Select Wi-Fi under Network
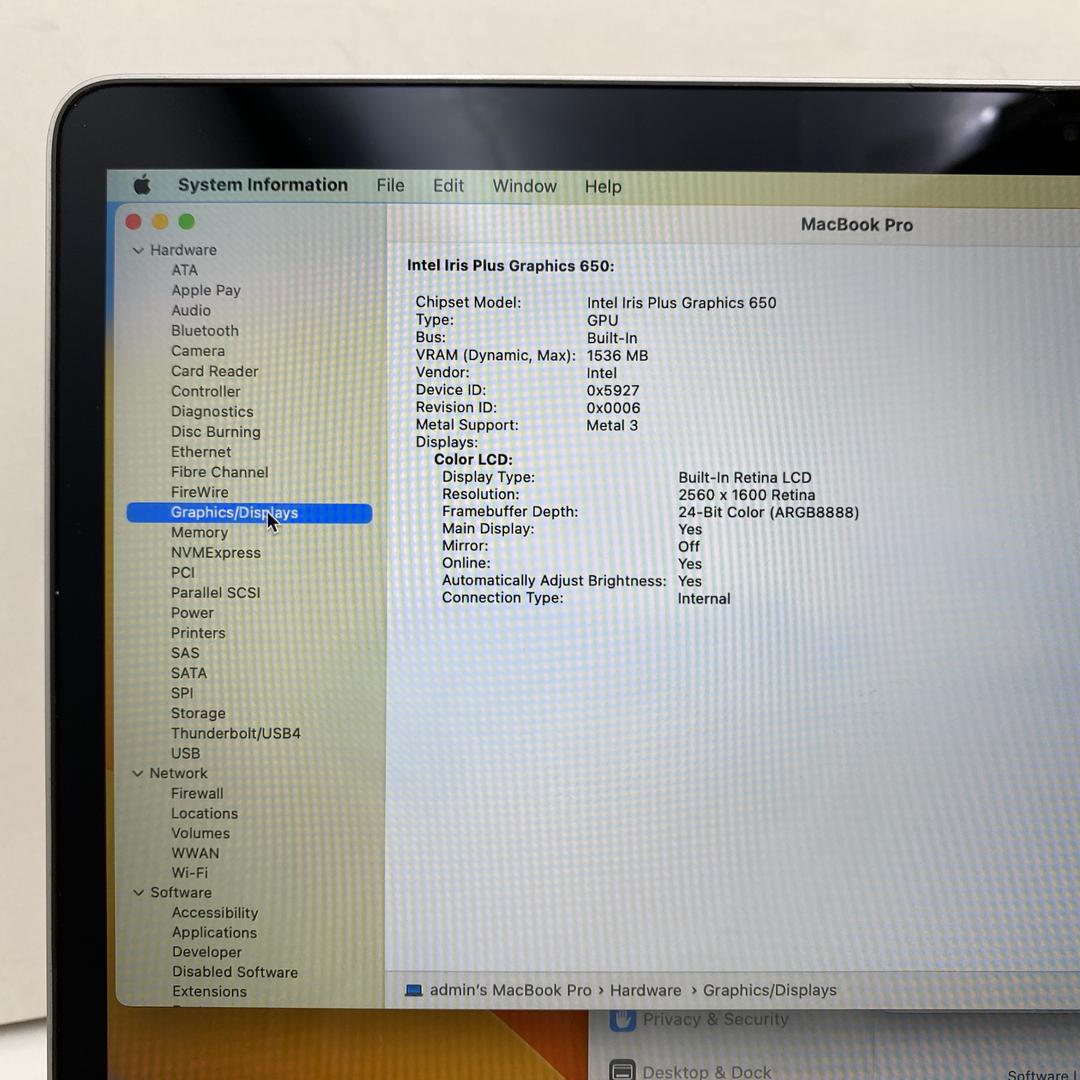Screen dimensions: 1080x1080 click(x=189, y=873)
